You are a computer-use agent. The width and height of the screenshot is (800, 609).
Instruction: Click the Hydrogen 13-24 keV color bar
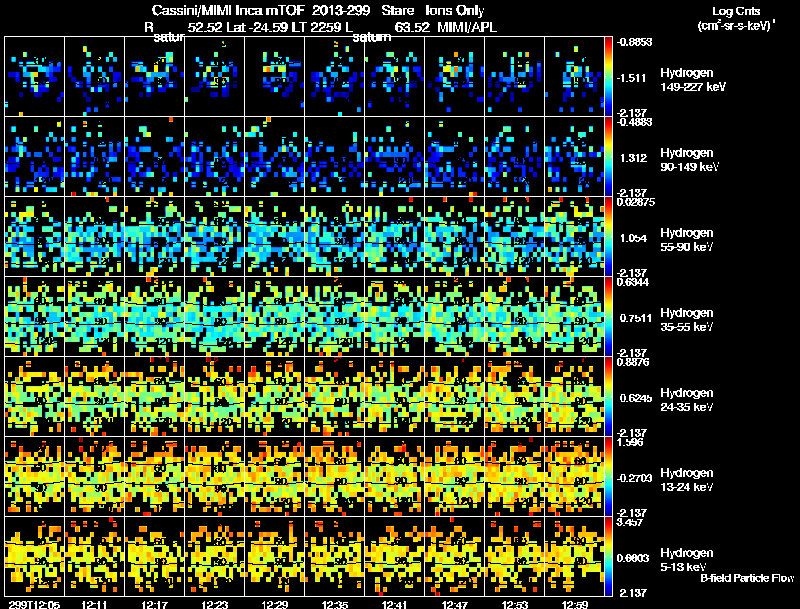click(608, 477)
